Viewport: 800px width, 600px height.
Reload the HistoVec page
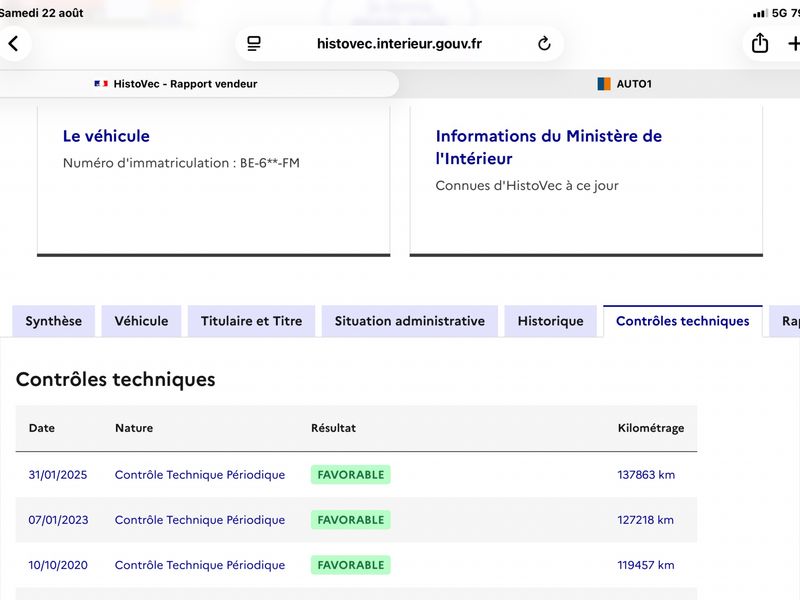544,44
